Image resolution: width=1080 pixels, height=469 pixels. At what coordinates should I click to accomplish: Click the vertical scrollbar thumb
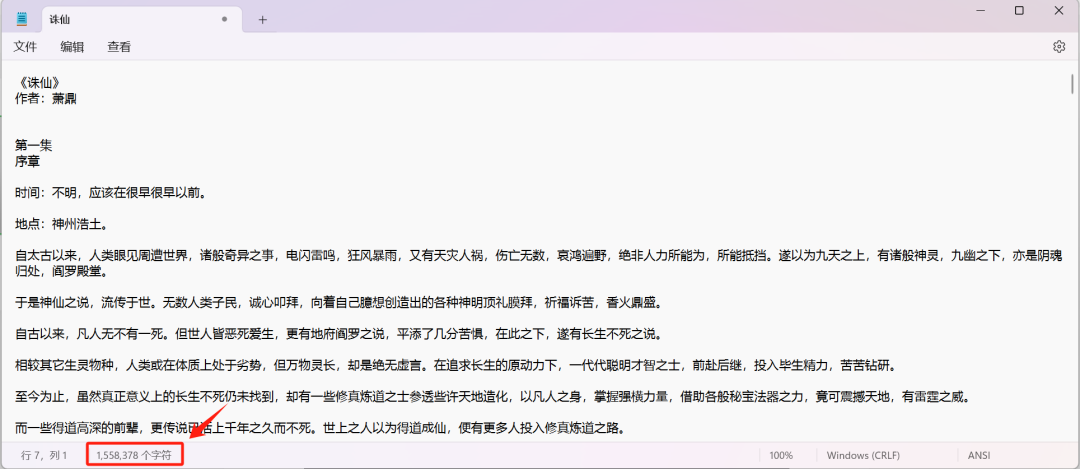pos(1072,83)
